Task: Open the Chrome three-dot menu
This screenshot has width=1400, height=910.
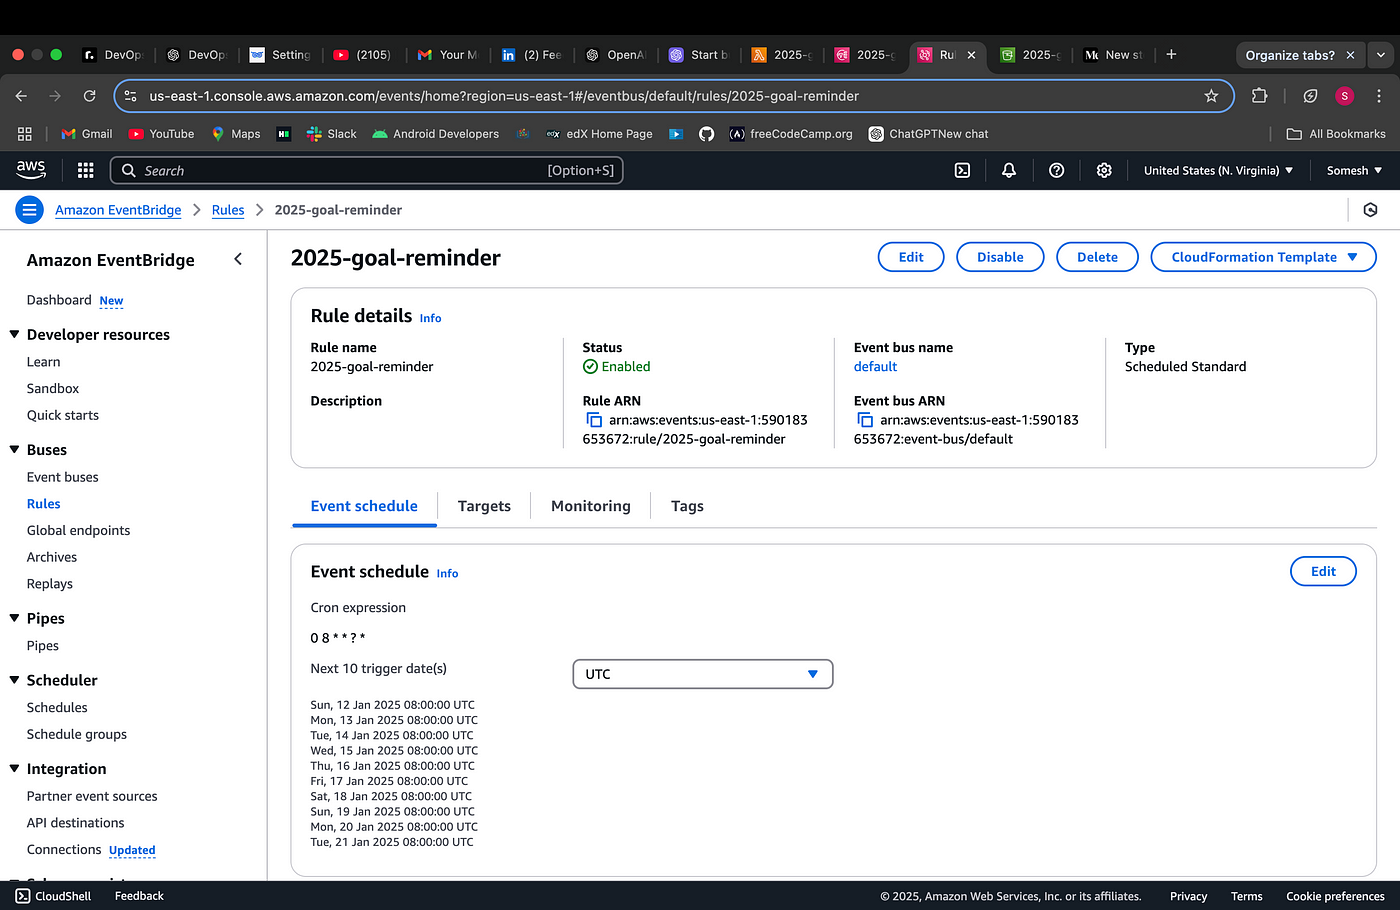Action: (x=1379, y=96)
